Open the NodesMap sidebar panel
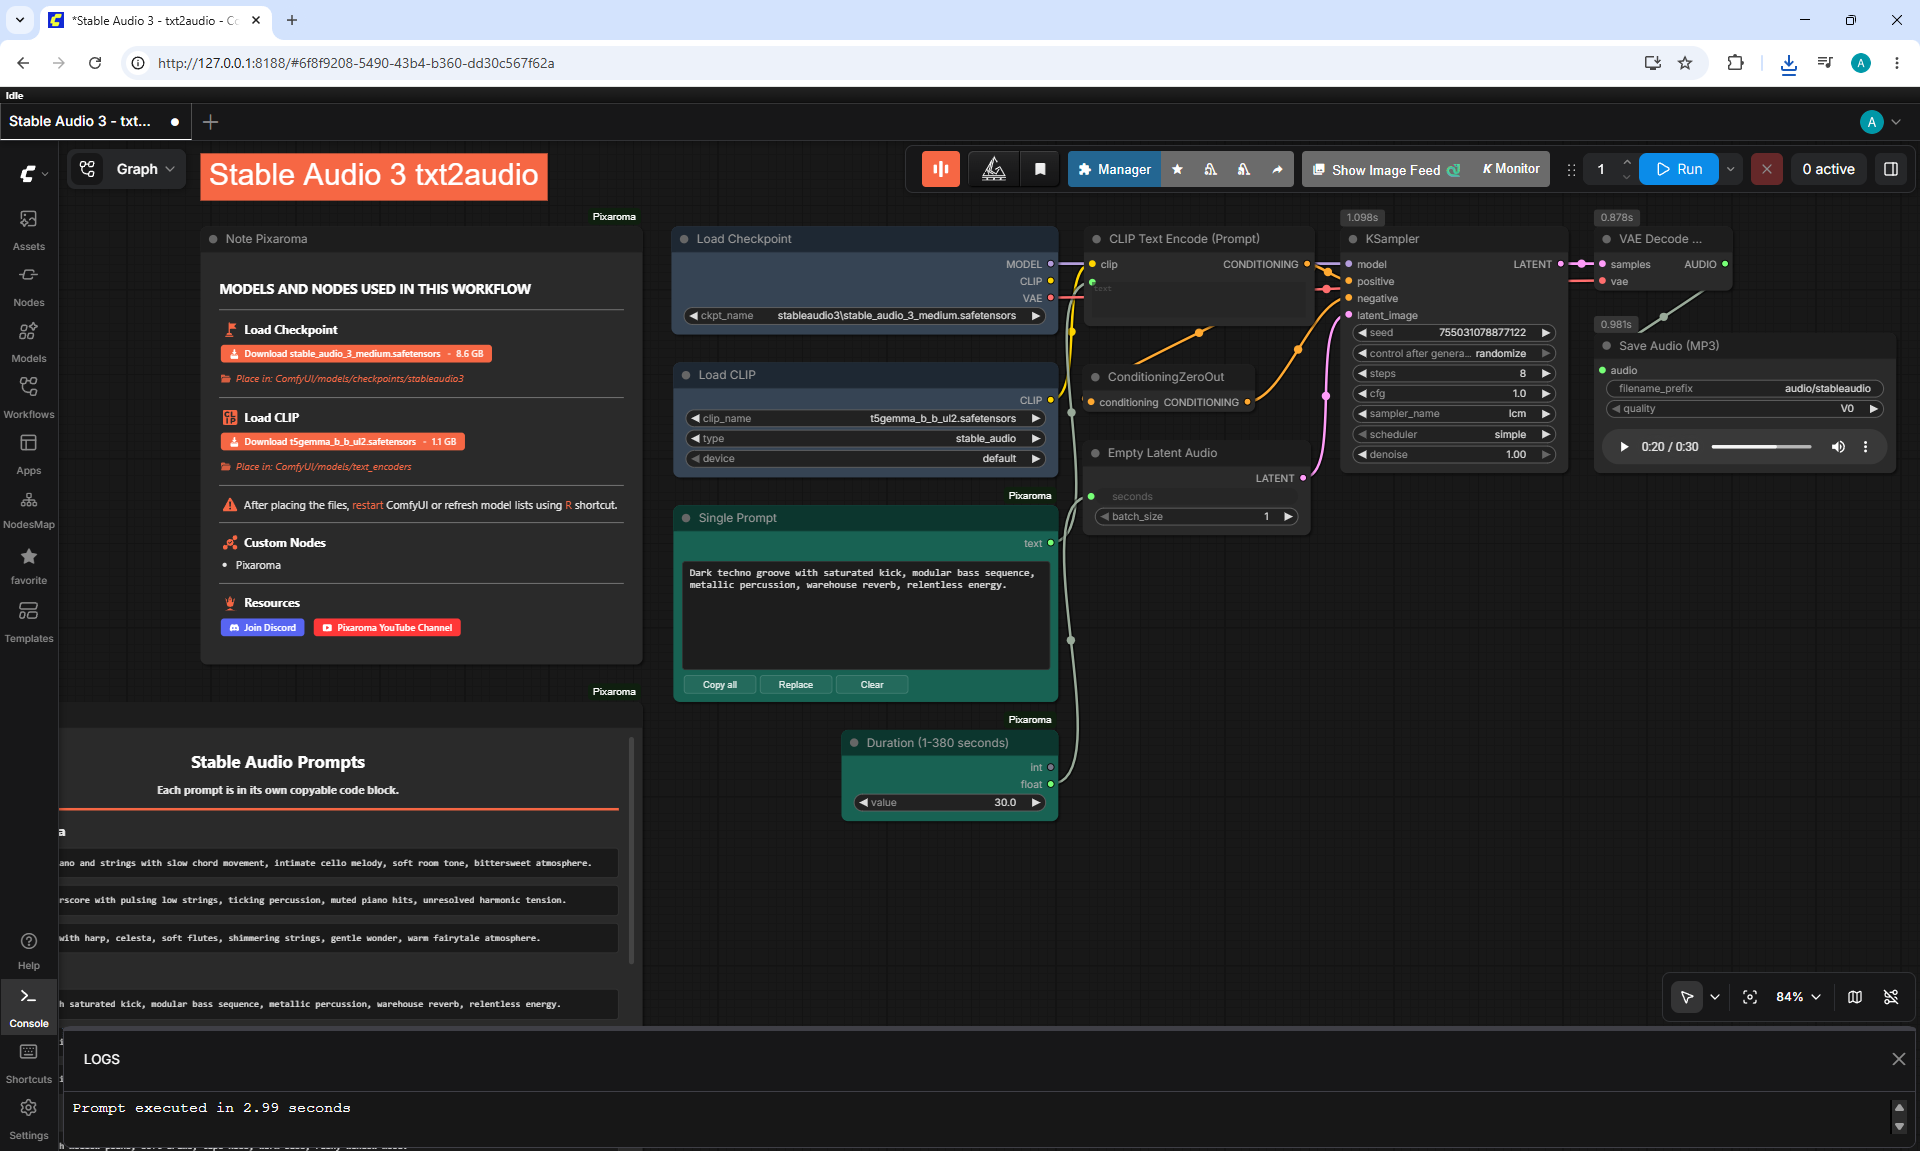The height and width of the screenshot is (1151, 1920). [x=29, y=509]
